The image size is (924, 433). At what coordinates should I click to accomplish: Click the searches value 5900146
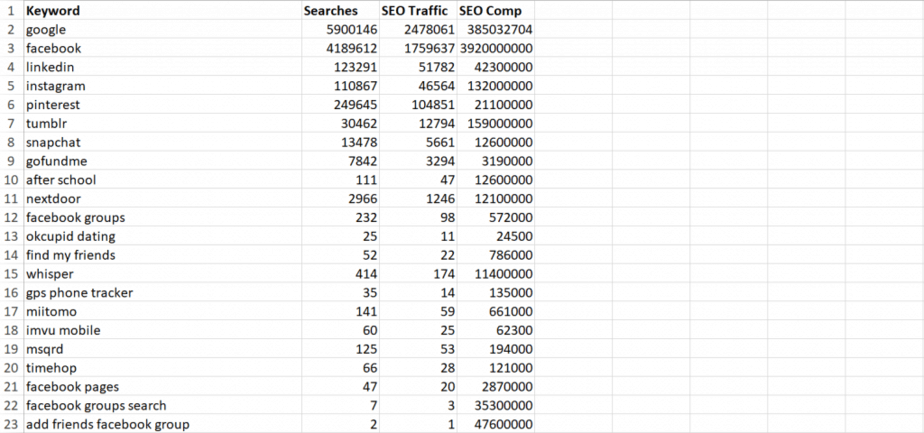click(x=340, y=29)
